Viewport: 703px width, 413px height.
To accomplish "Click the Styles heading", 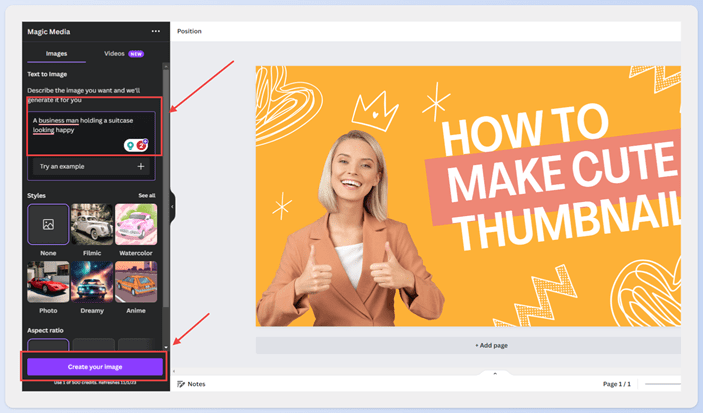I will coord(36,196).
